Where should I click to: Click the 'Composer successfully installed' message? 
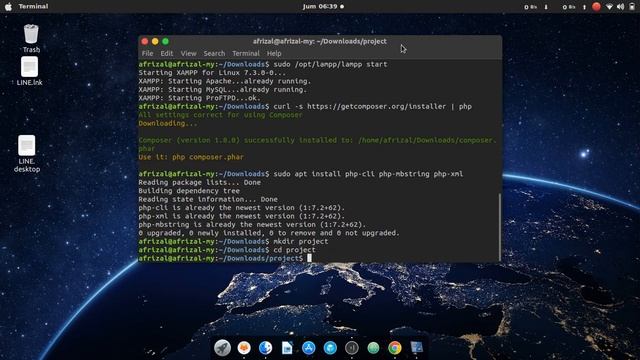coord(317,144)
